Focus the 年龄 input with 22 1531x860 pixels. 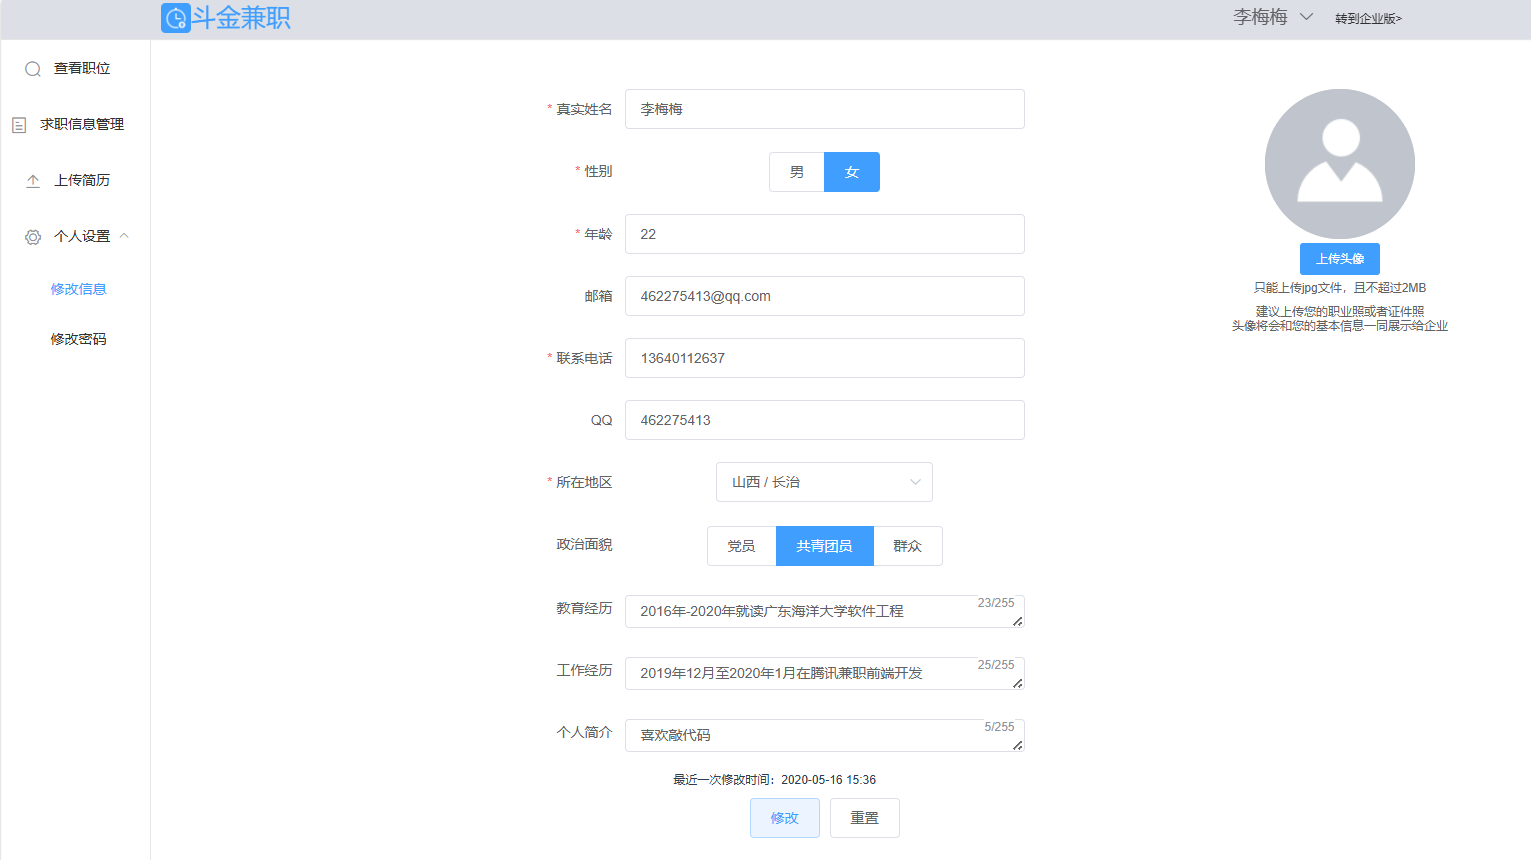[x=825, y=234]
